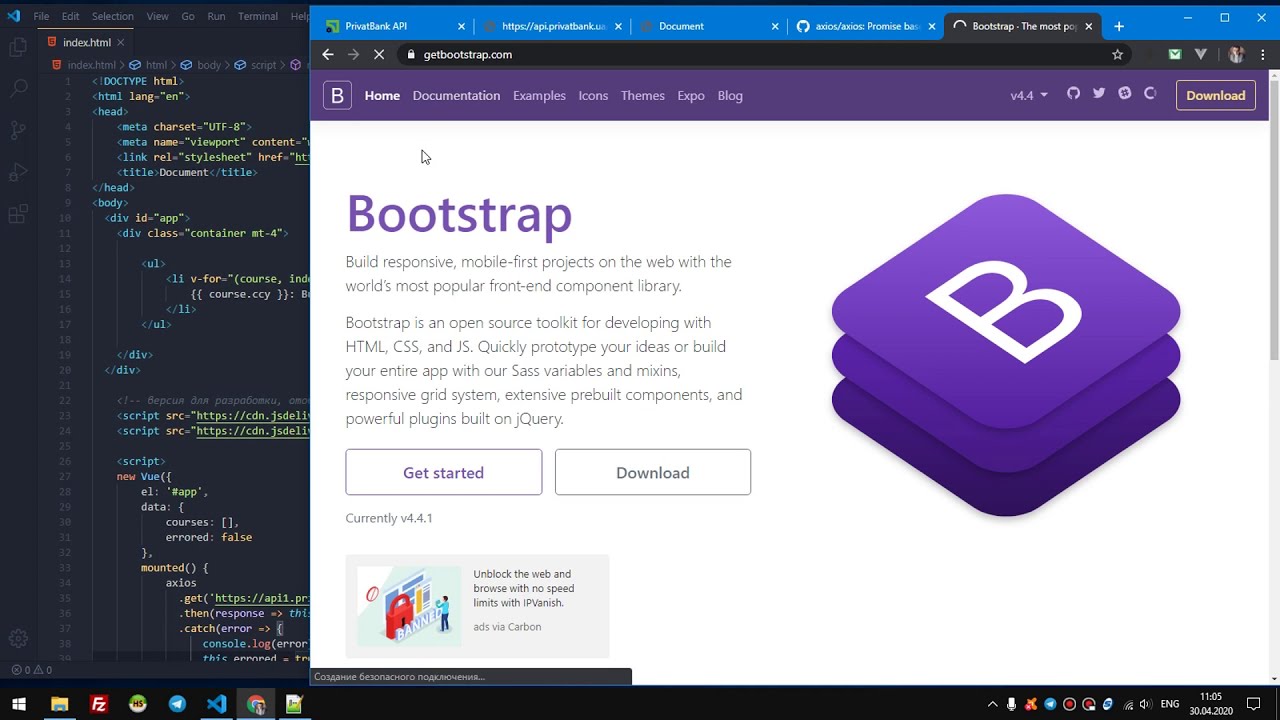Open the v4.4 version dropdown
This screenshot has width=1280, height=720.
click(1029, 95)
